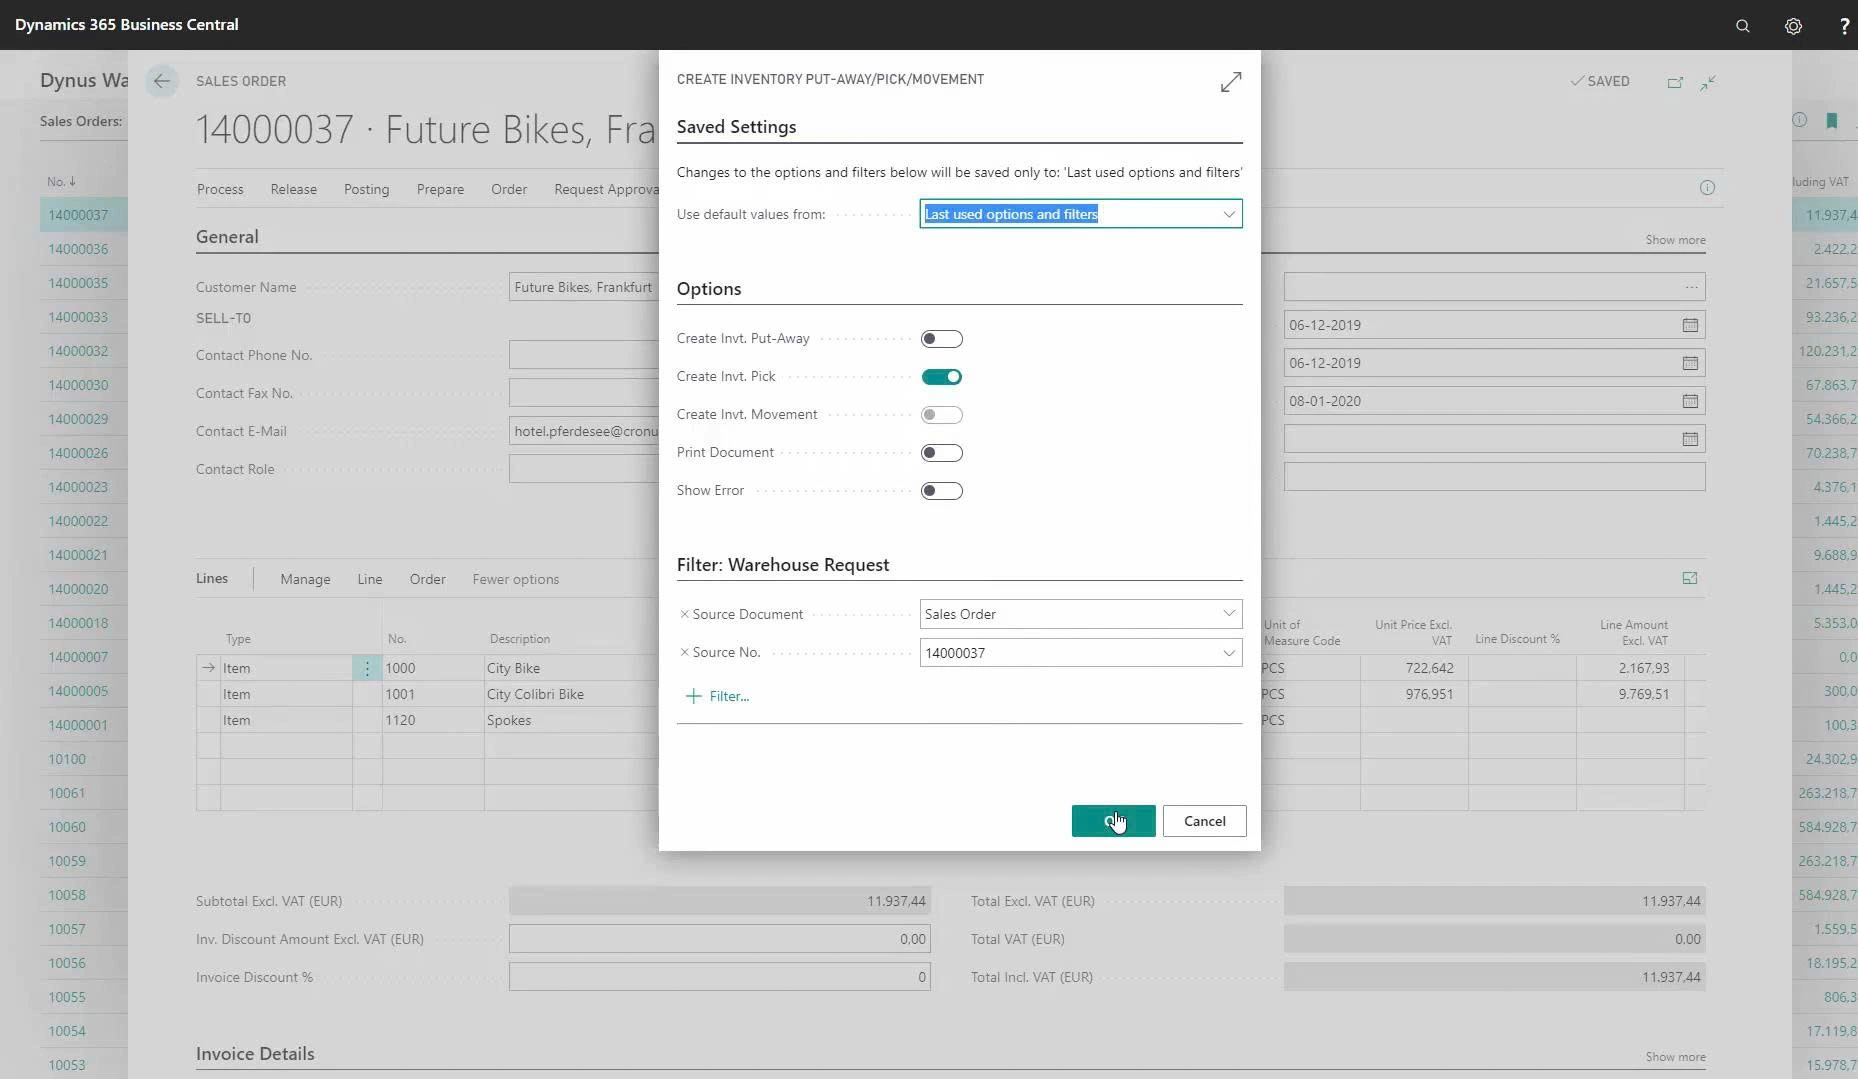
Task: Click the bookmark icon at page right
Action: pyautogui.click(x=1832, y=121)
